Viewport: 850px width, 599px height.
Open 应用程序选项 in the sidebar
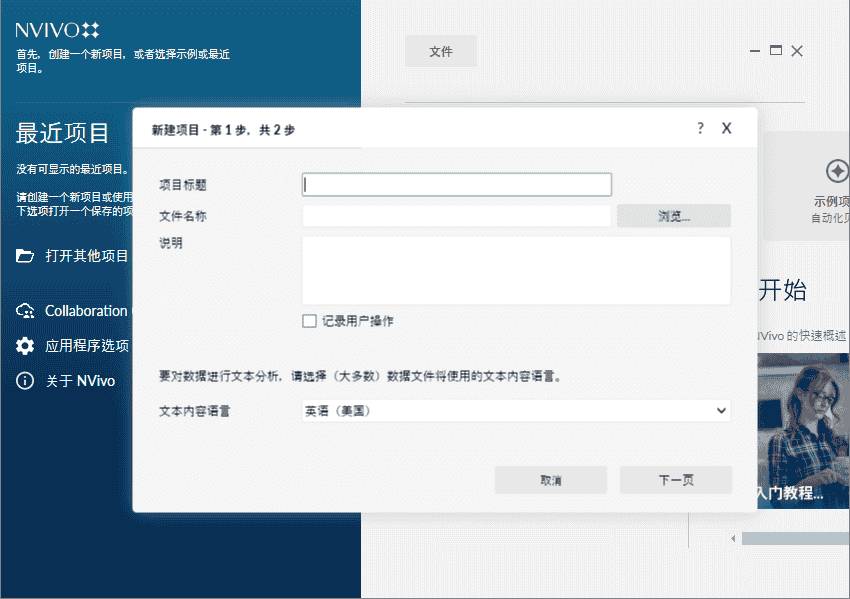[87, 346]
